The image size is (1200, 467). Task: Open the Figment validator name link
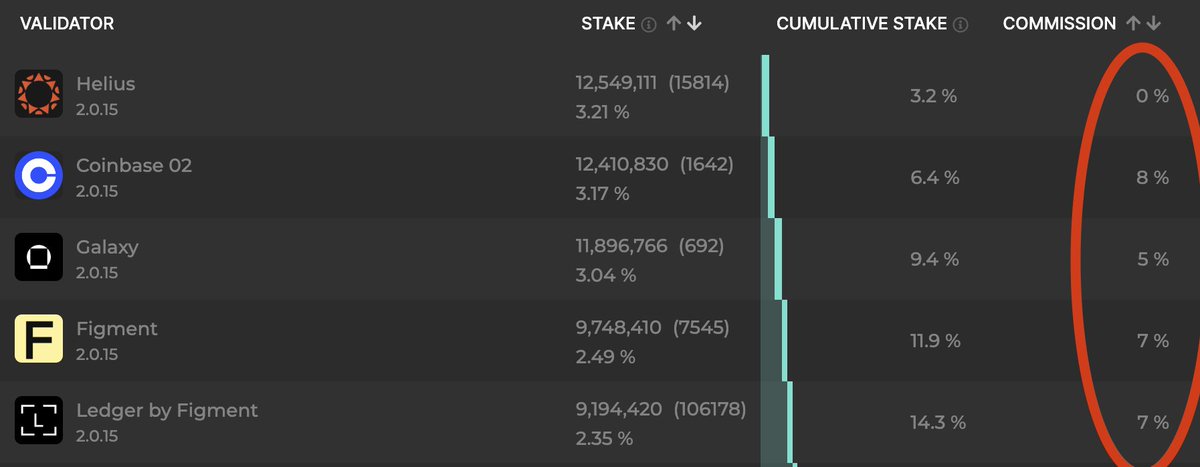[117, 328]
